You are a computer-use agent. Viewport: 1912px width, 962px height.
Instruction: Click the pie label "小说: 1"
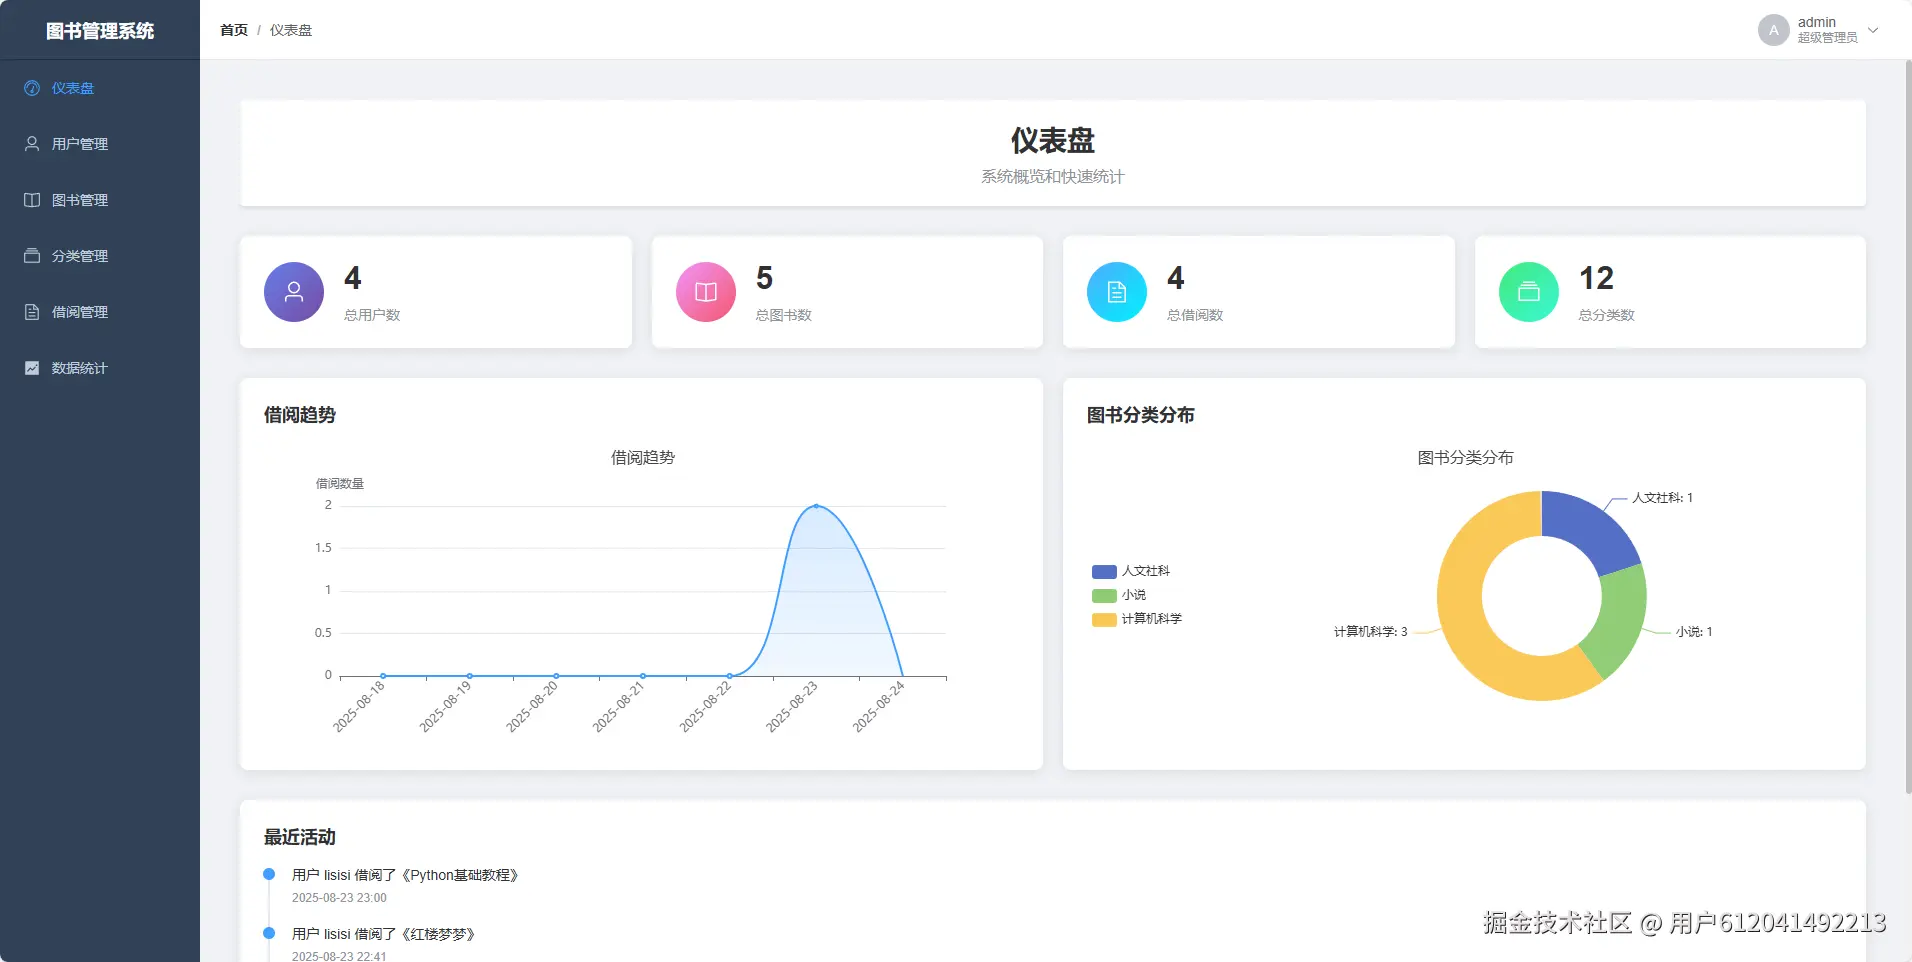click(x=1695, y=632)
